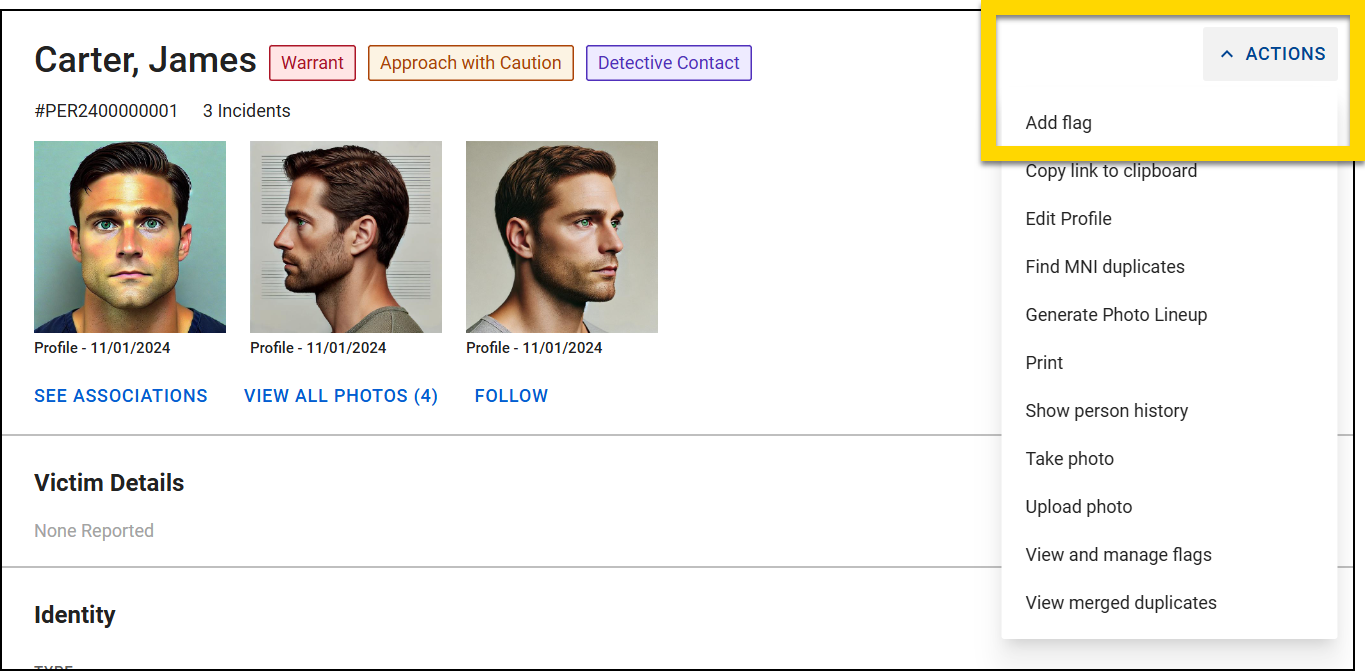Select the Approach with Caution badge

tap(470, 62)
